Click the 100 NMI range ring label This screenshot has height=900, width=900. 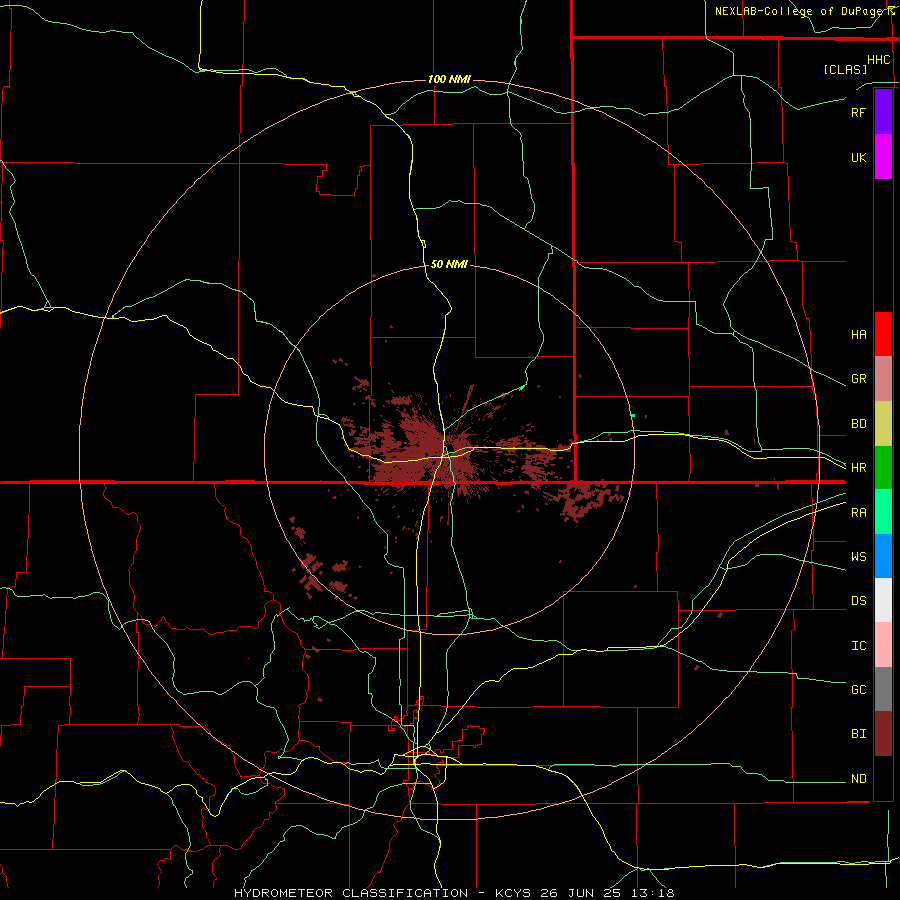[x=449, y=79]
